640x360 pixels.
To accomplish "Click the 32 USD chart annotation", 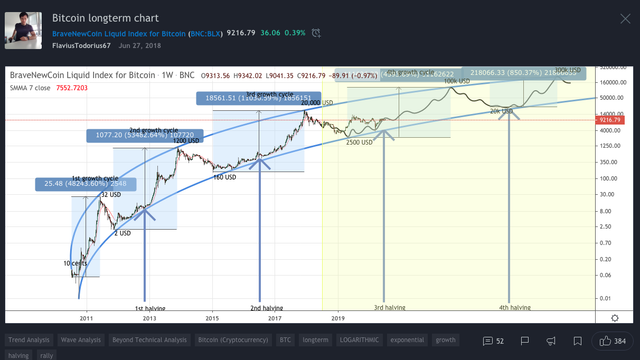I will (111, 195).
